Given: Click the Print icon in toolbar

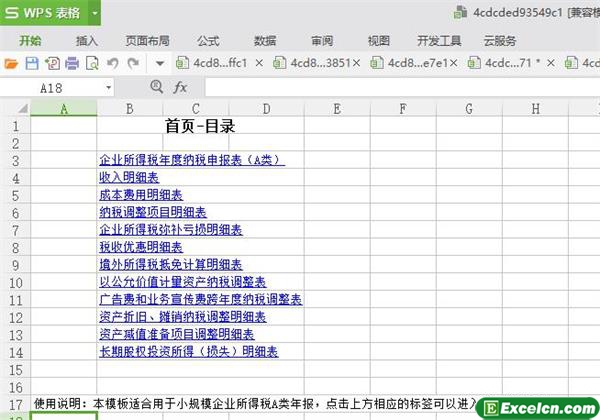Looking at the screenshot, I should tap(72, 63).
